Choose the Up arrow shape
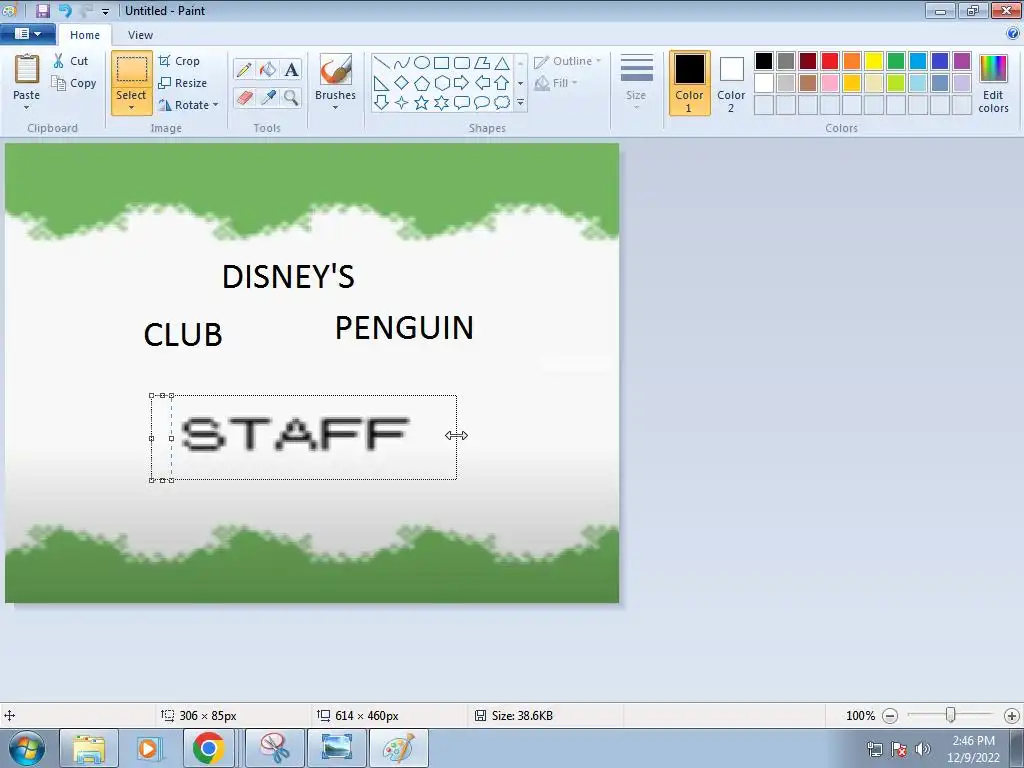 coord(502,83)
